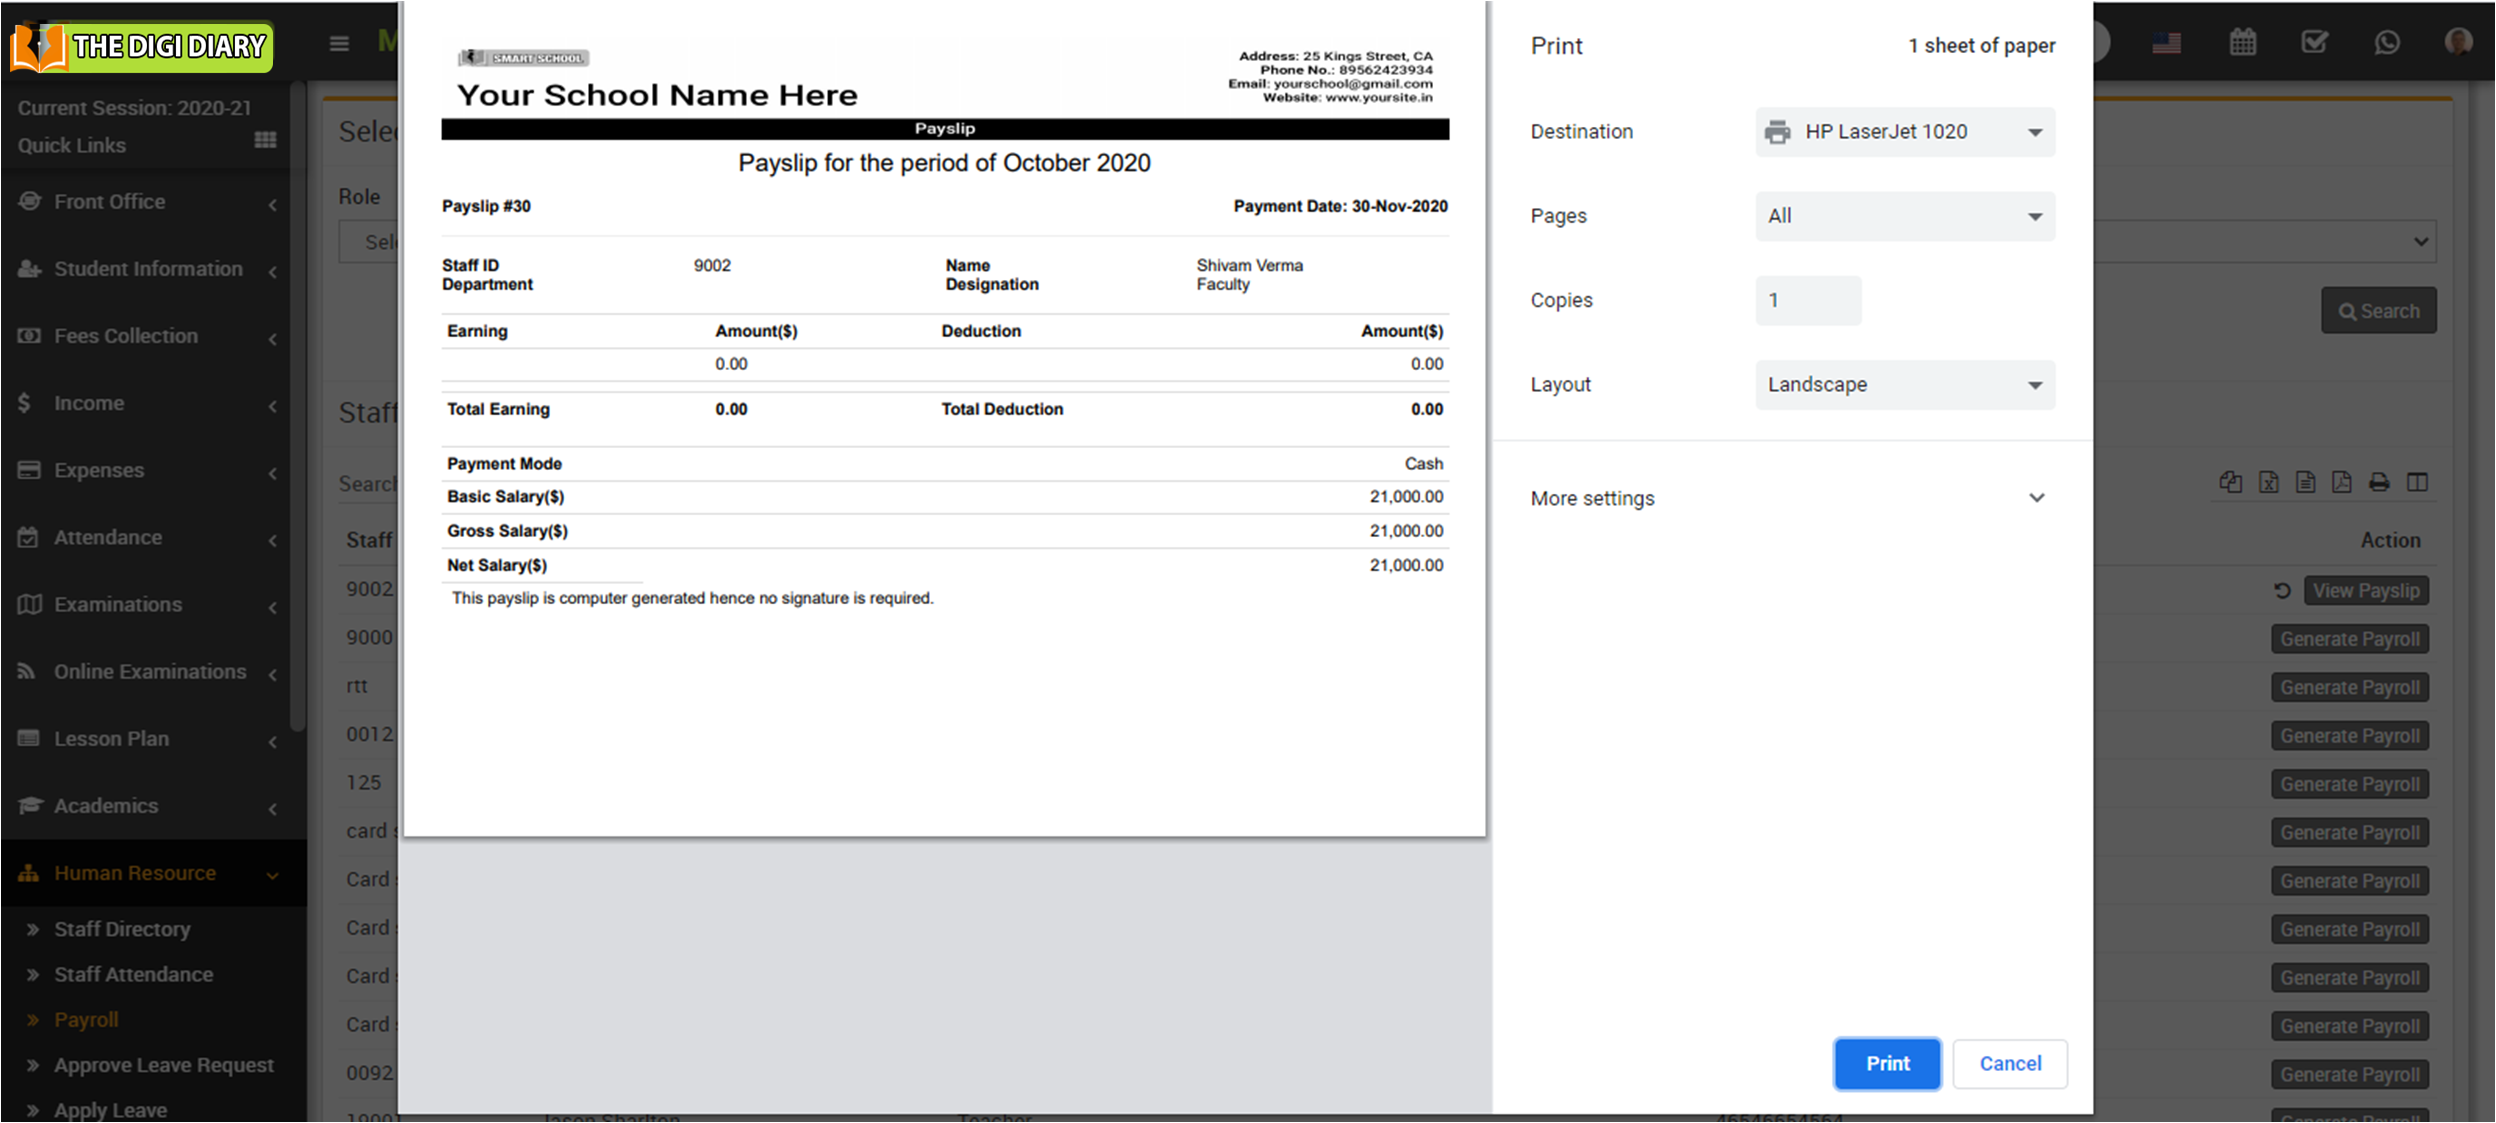
Task: Open the WhatsApp icon in header
Action: tap(2386, 42)
